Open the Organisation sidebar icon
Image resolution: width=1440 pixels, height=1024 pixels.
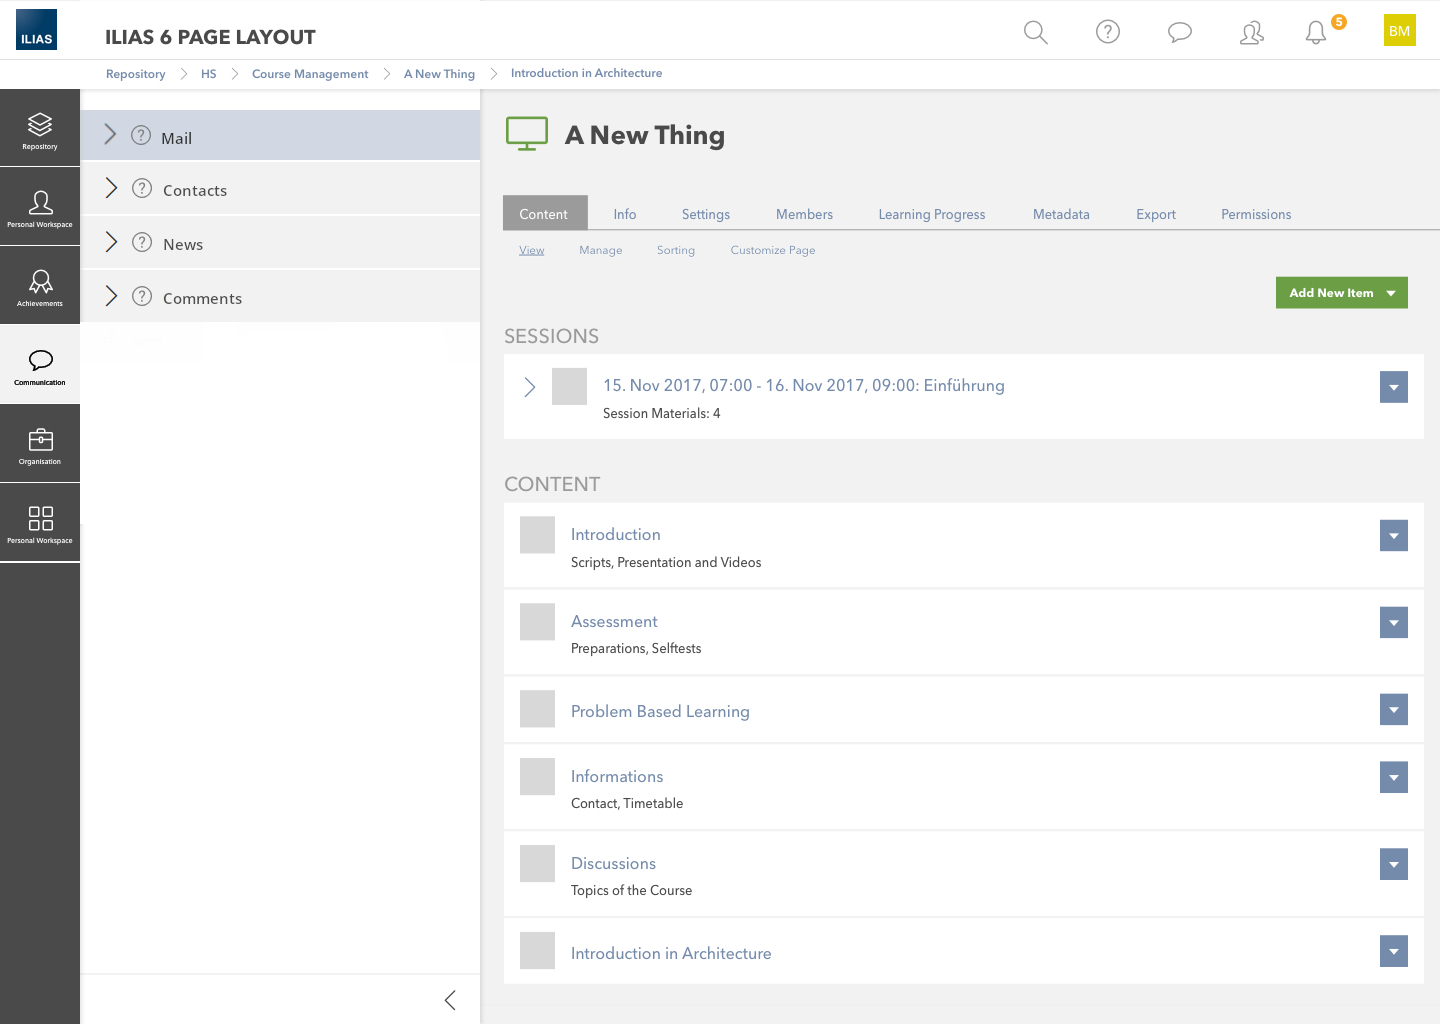coord(40,444)
